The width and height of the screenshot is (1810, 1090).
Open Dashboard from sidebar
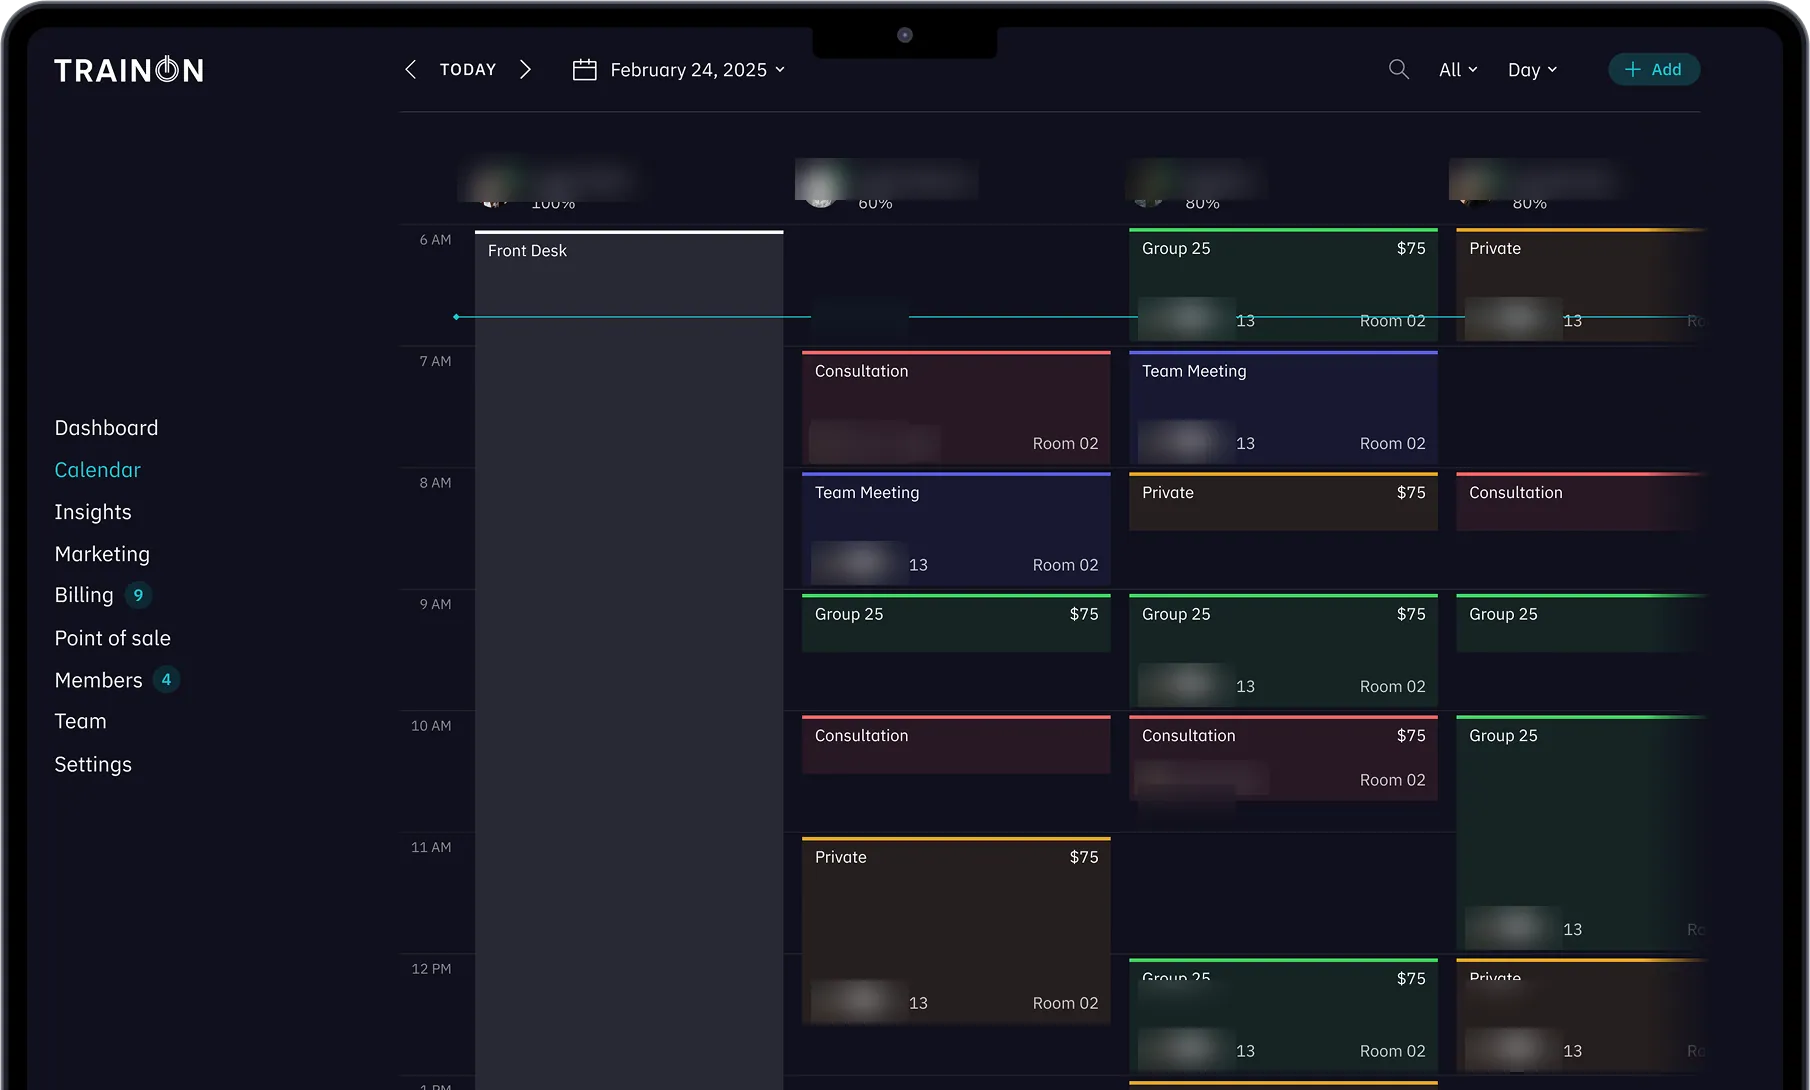[x=106, y=427]
